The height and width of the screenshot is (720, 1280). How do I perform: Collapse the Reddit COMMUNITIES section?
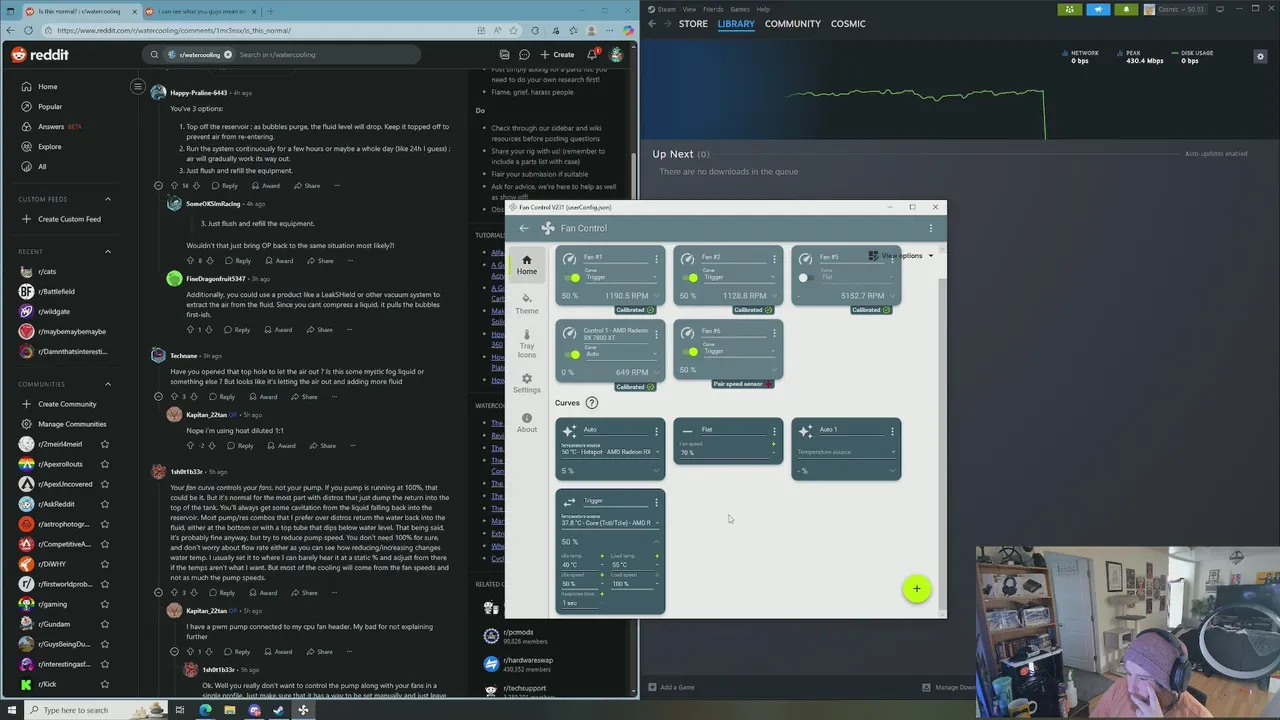pyautogui.click(x=108, y=384)
